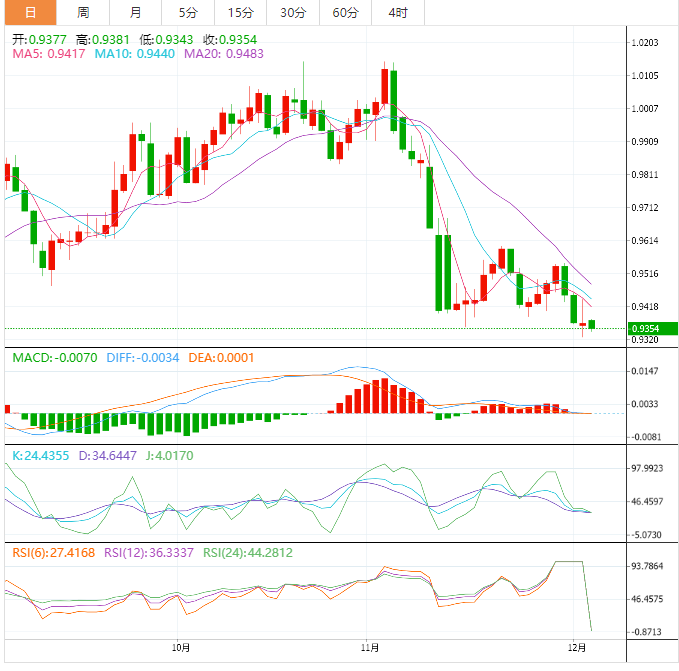Viewport: 679px width, 671px height.
Task: Click the RSI(12):36.3337 label
Action: click(149, 553)
